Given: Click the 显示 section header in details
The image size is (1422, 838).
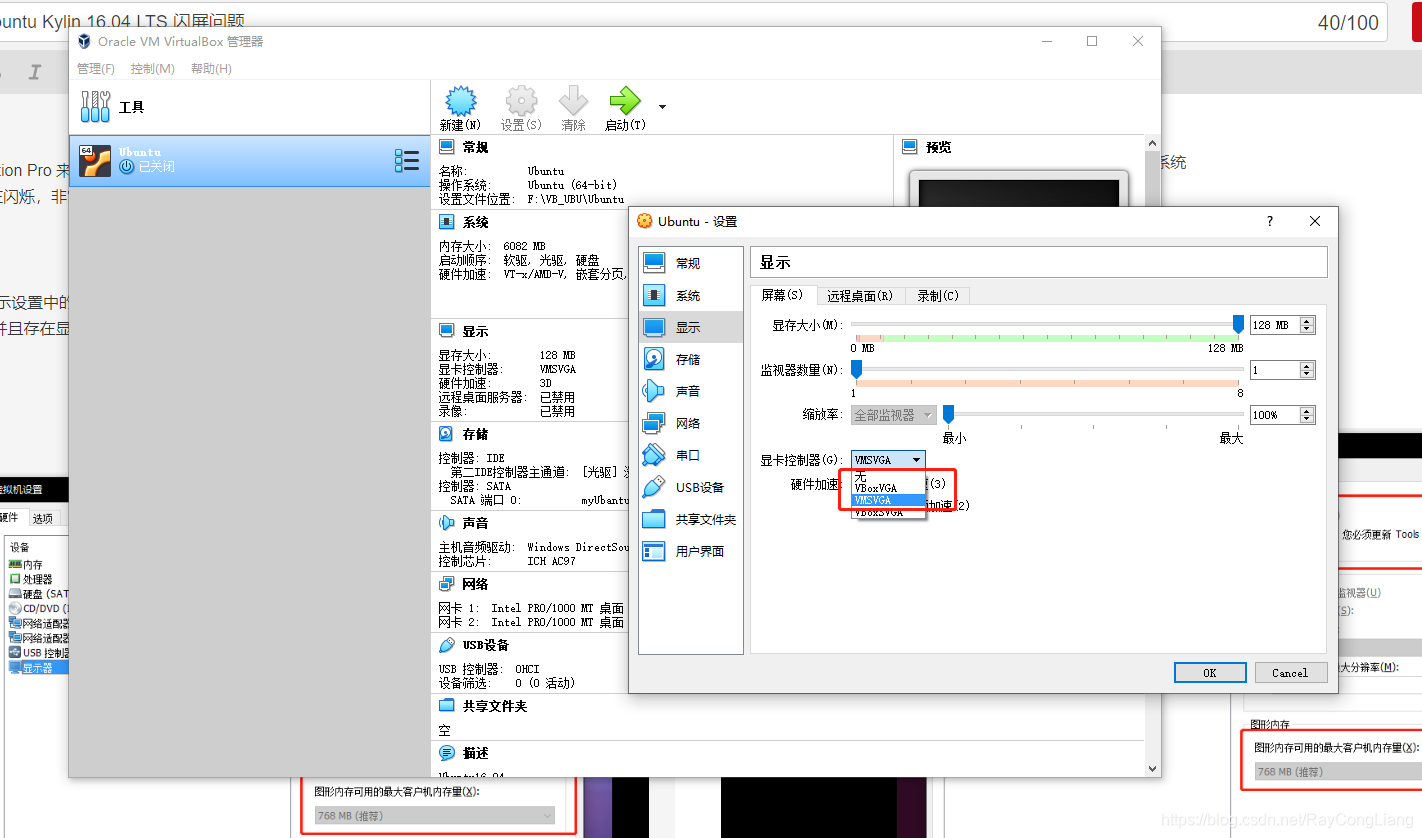Looking at the screenshot, I should pos(475,331).
